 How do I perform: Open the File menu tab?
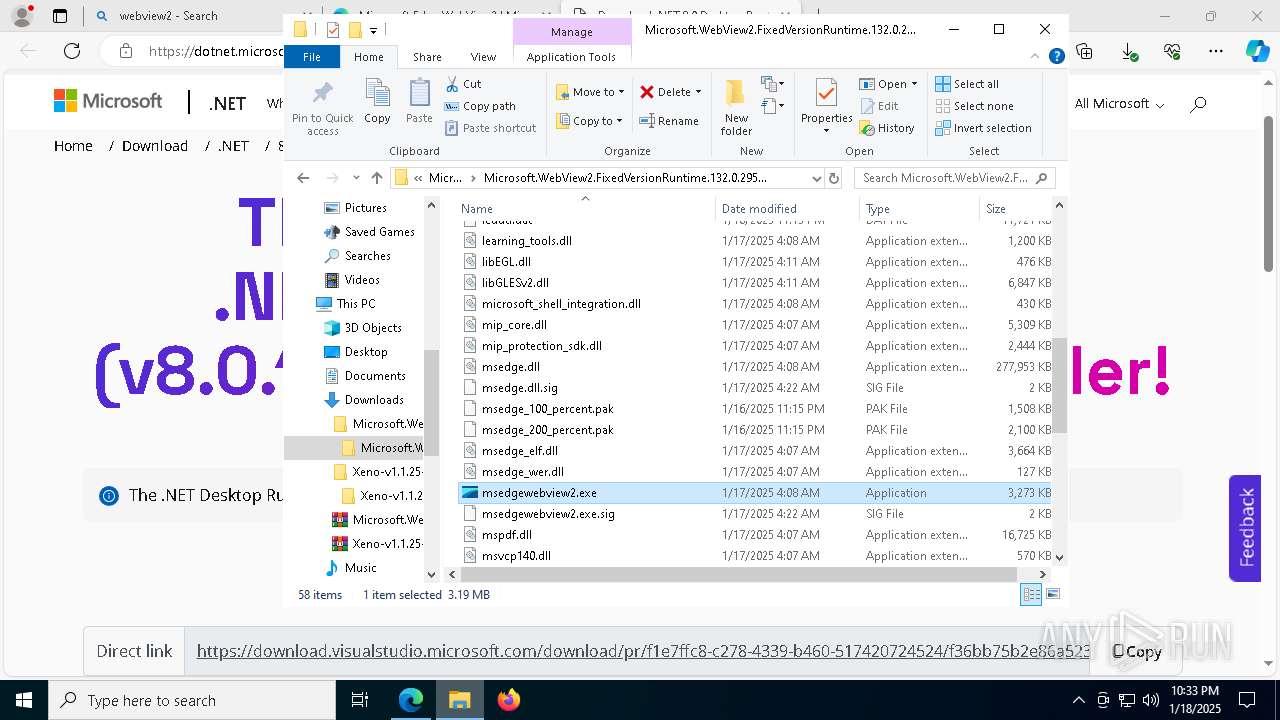tap(312, 57)
